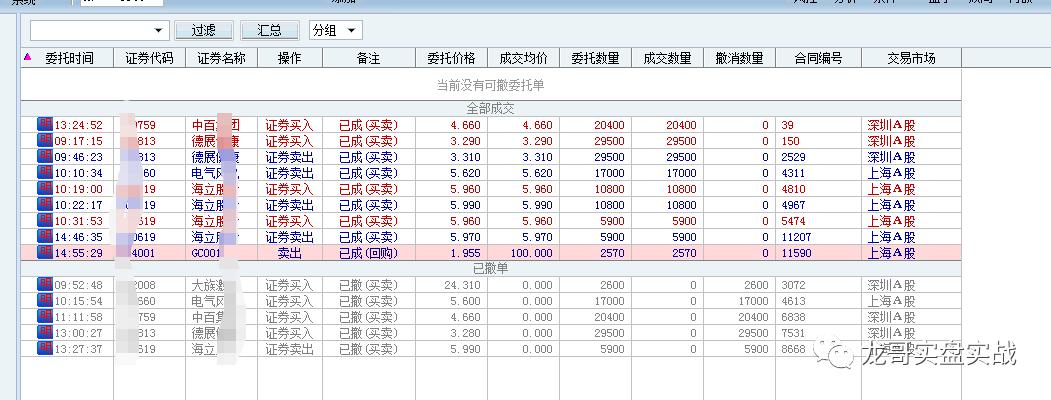Sort by 委托时间 column header

[69, 58]
